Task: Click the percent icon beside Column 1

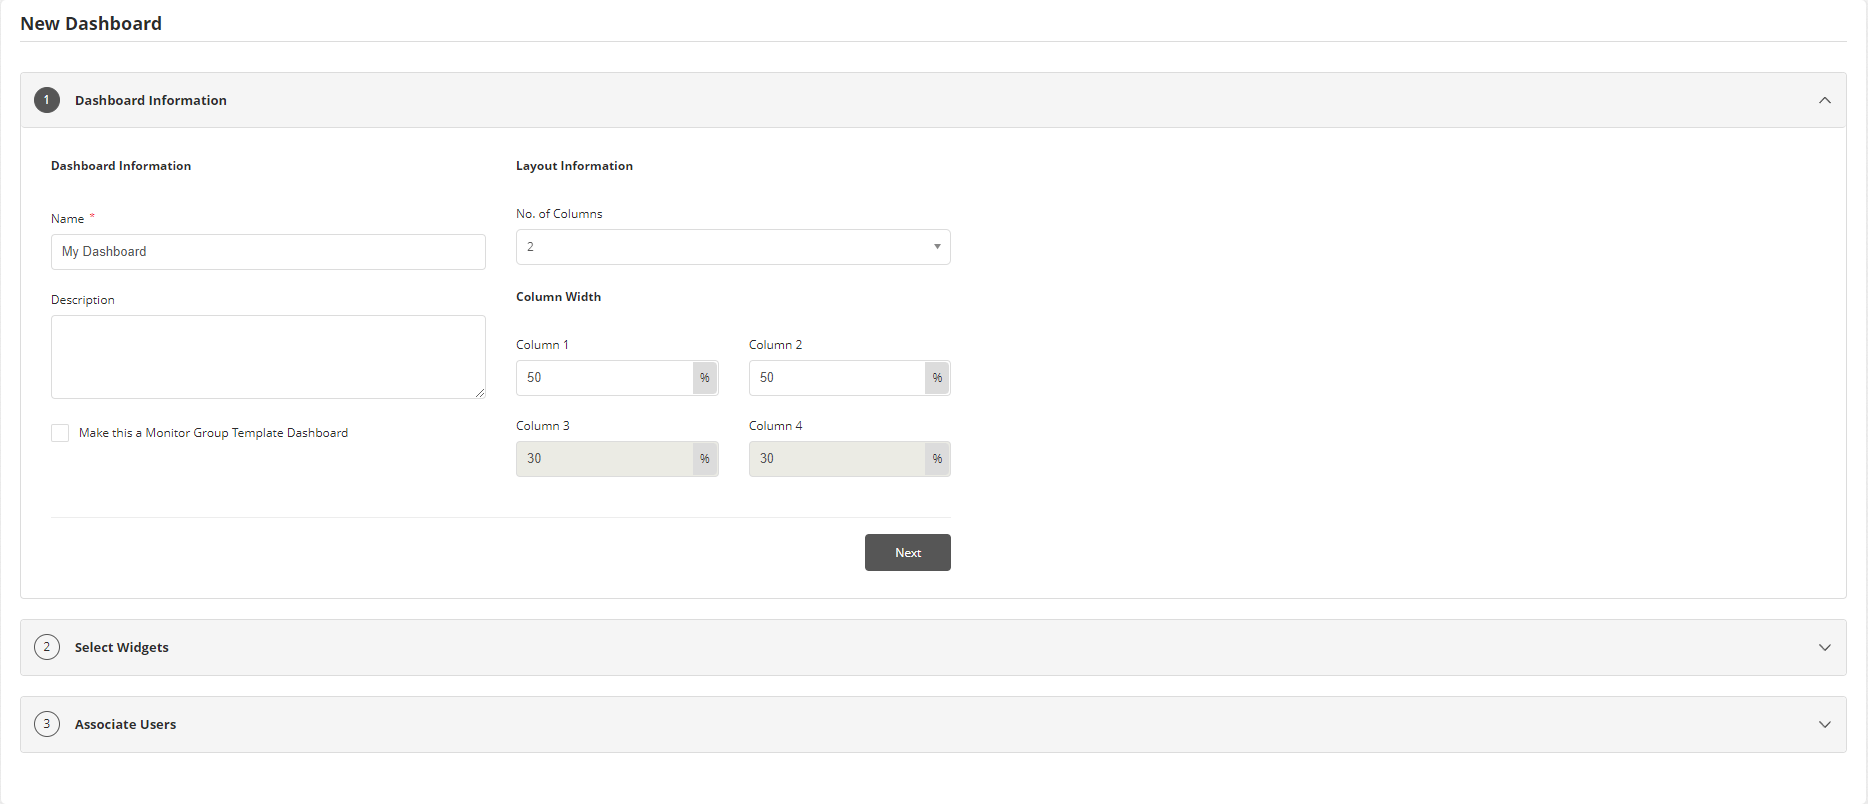Action: pos(705,378)
